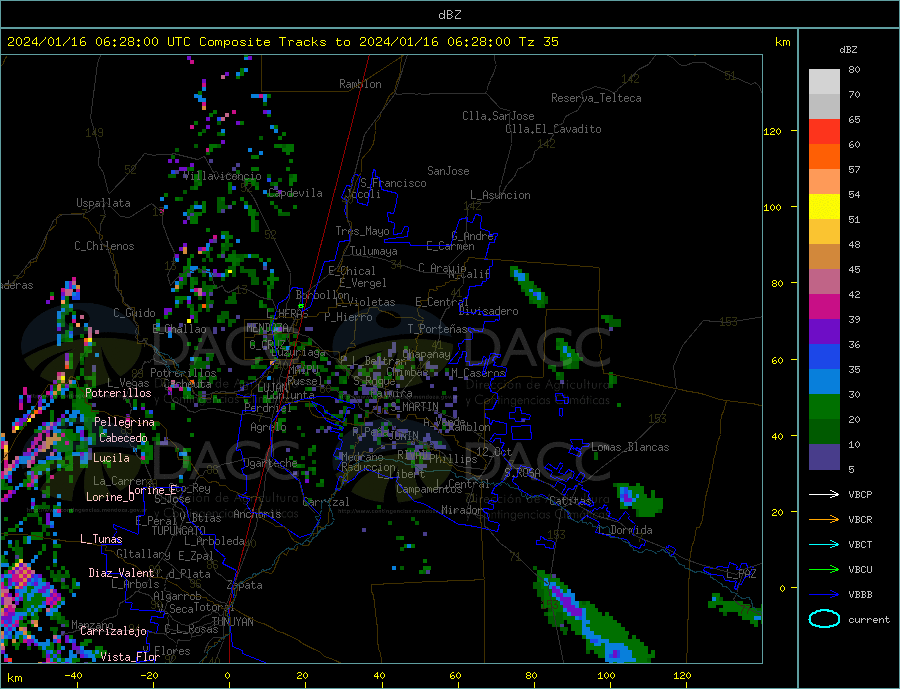900x689 pixels.
Task: Click the 'dBZ' title at top center
Action: [x=449, y=15]
